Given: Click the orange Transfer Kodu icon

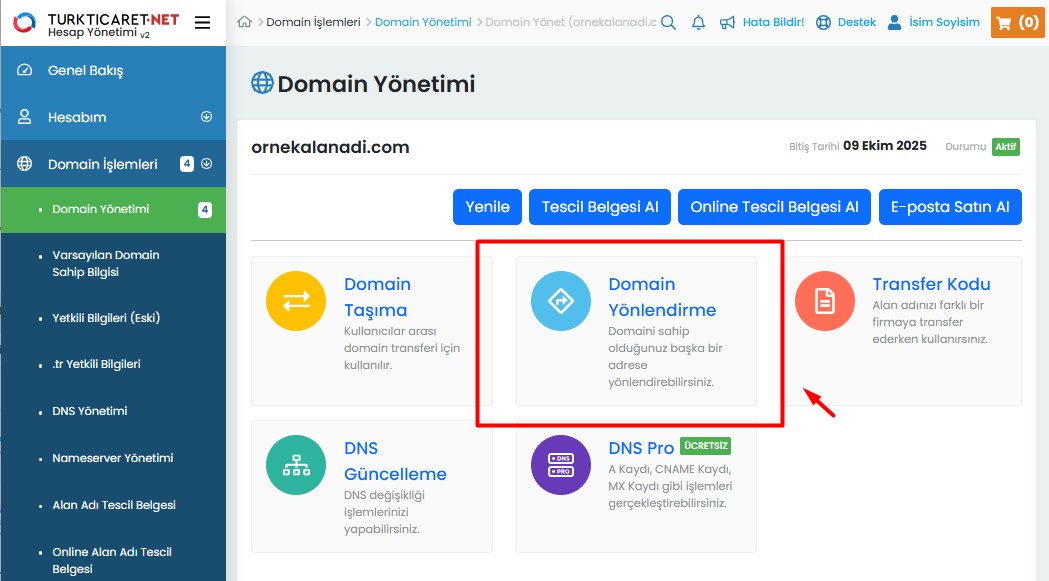Looking at the screenshot, I should pyautogui.click(x=824, y=301).
